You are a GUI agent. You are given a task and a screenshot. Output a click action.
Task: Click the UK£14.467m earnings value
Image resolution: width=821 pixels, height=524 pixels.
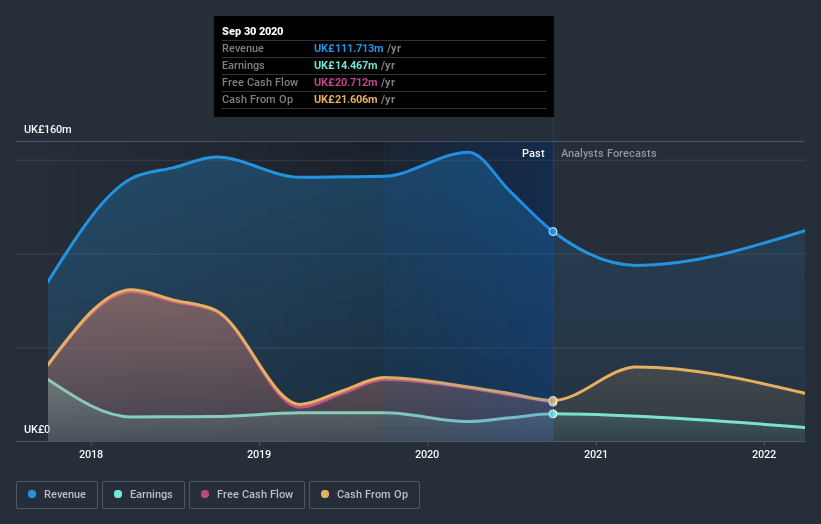point(346,65)
